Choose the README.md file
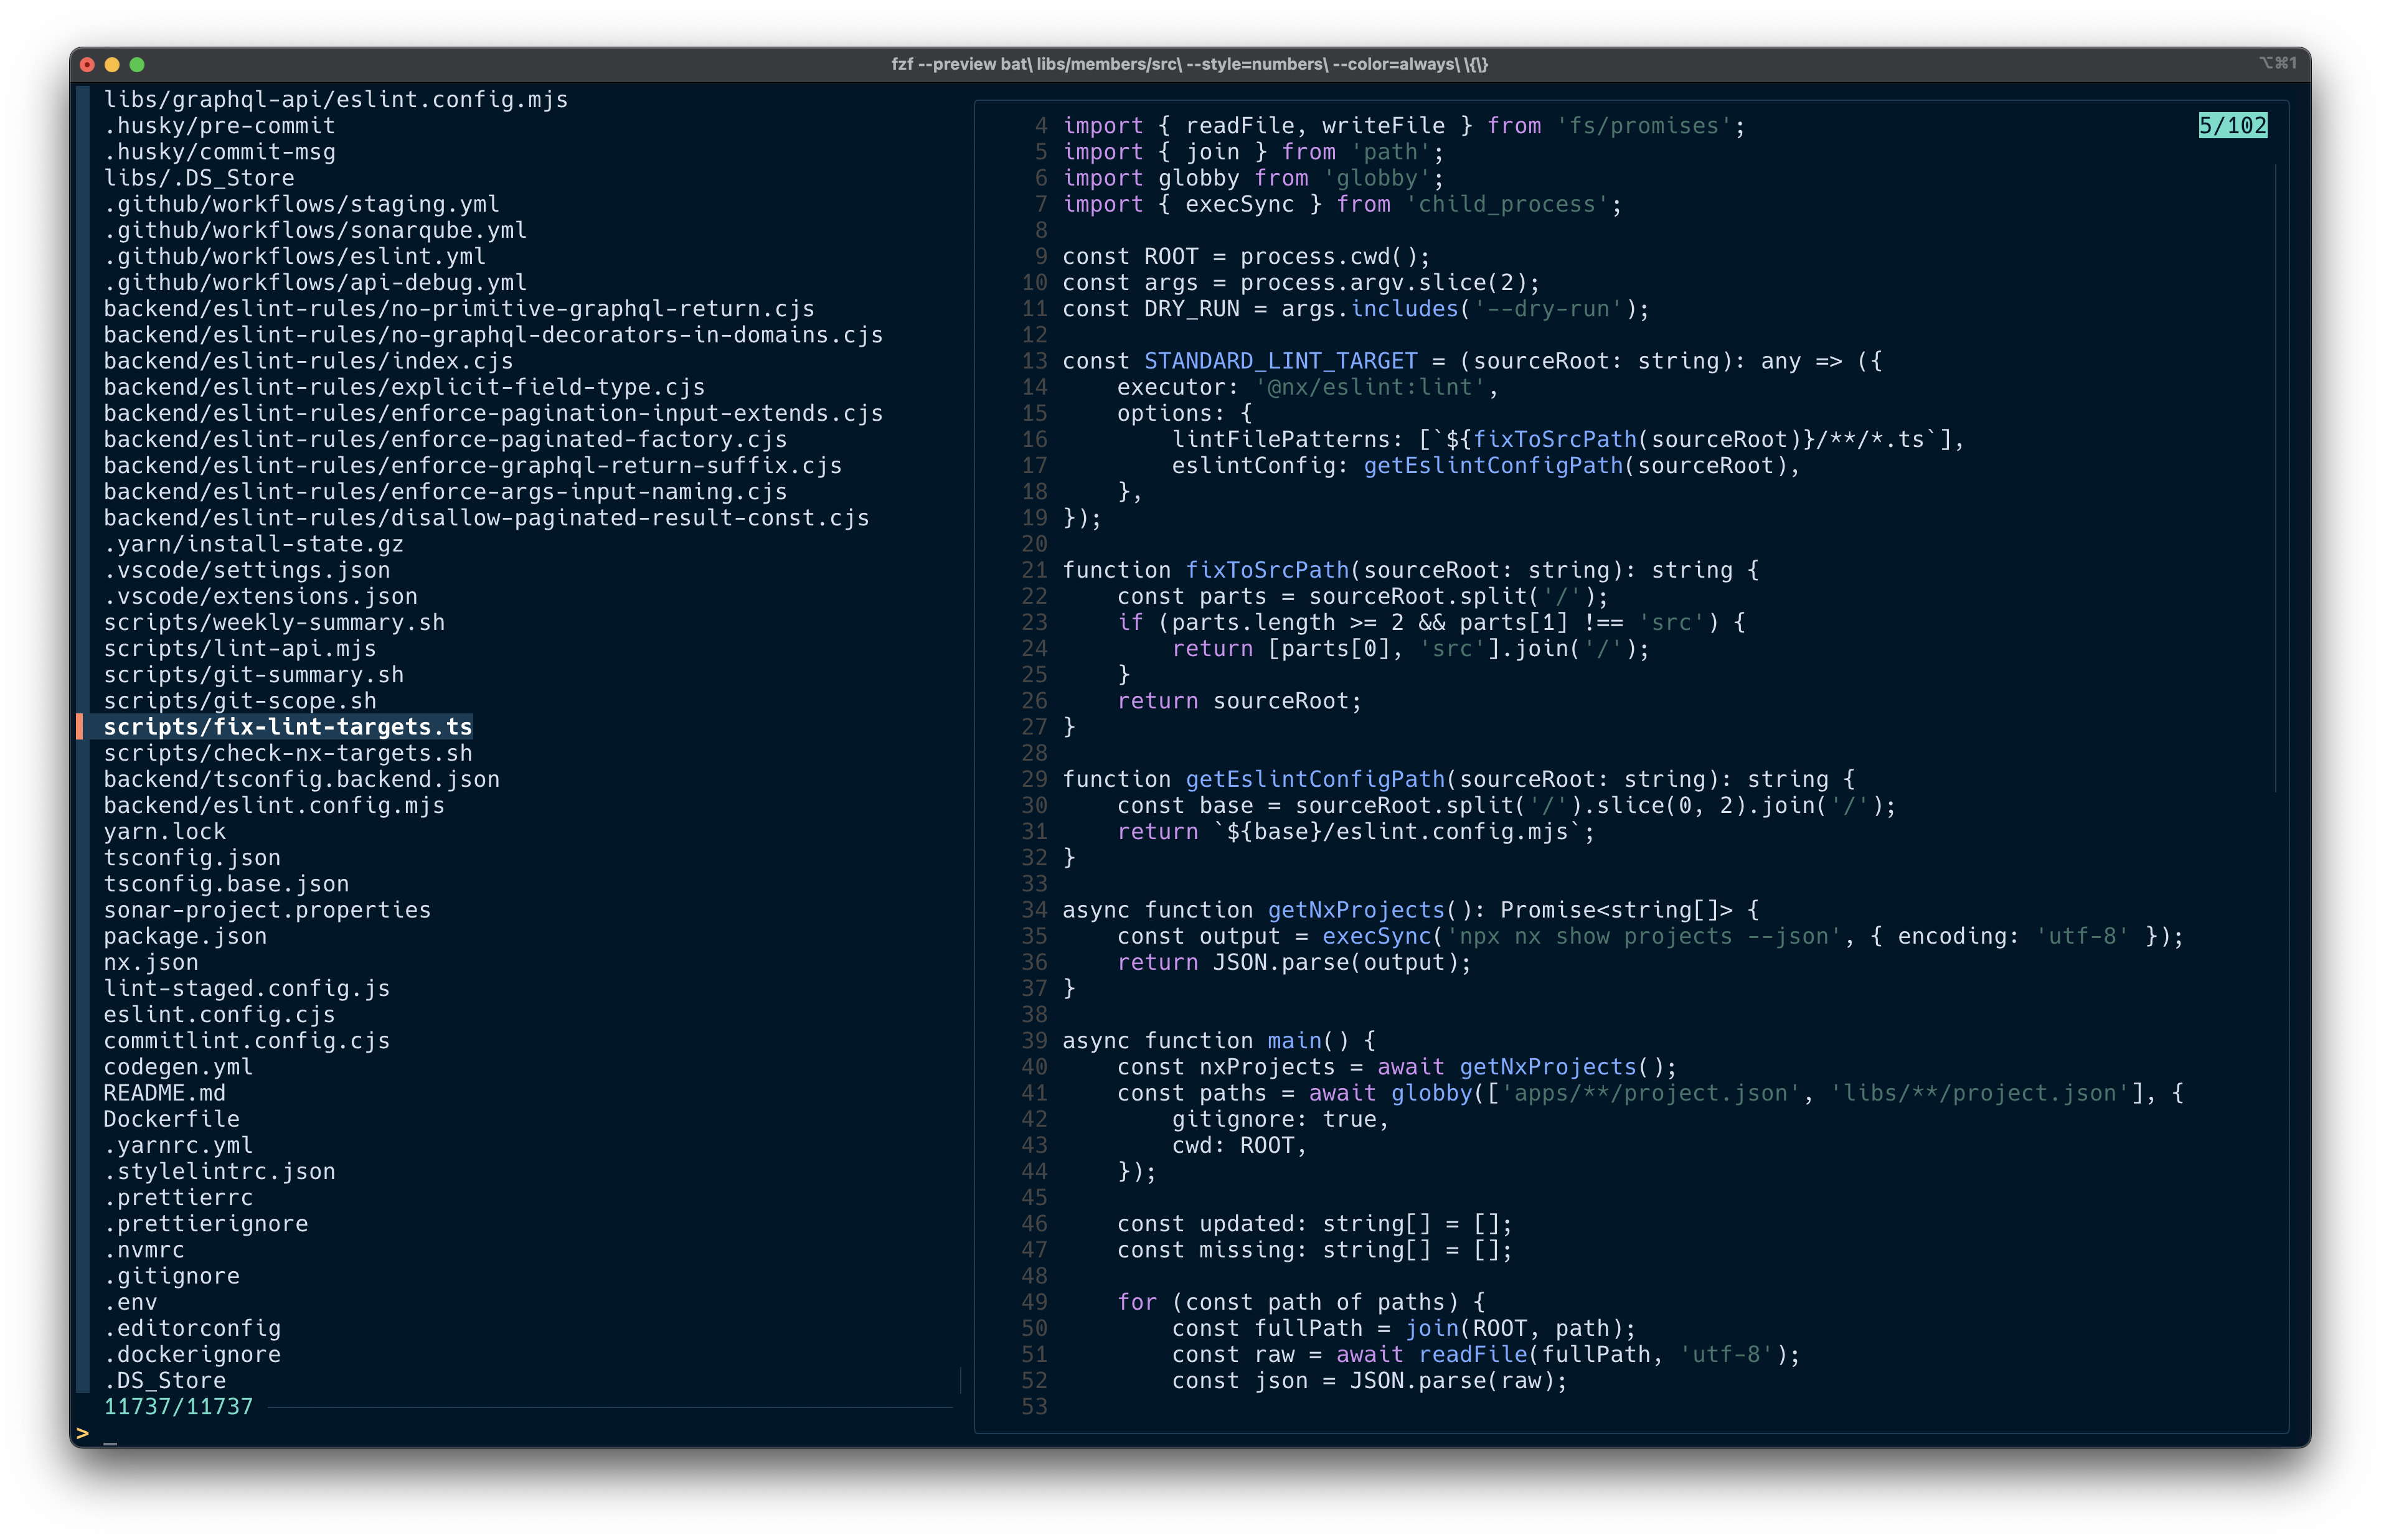Screen dimensions: 2381x1540 (164, 1093)
